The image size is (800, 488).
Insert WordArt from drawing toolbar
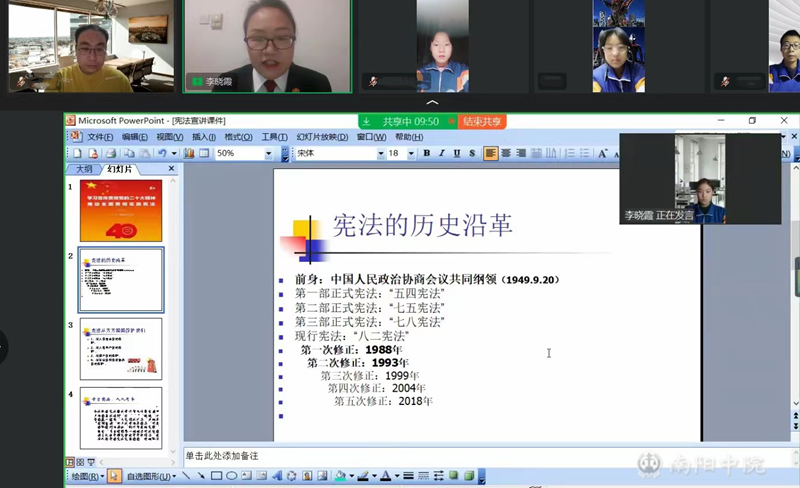pos(277,476)
